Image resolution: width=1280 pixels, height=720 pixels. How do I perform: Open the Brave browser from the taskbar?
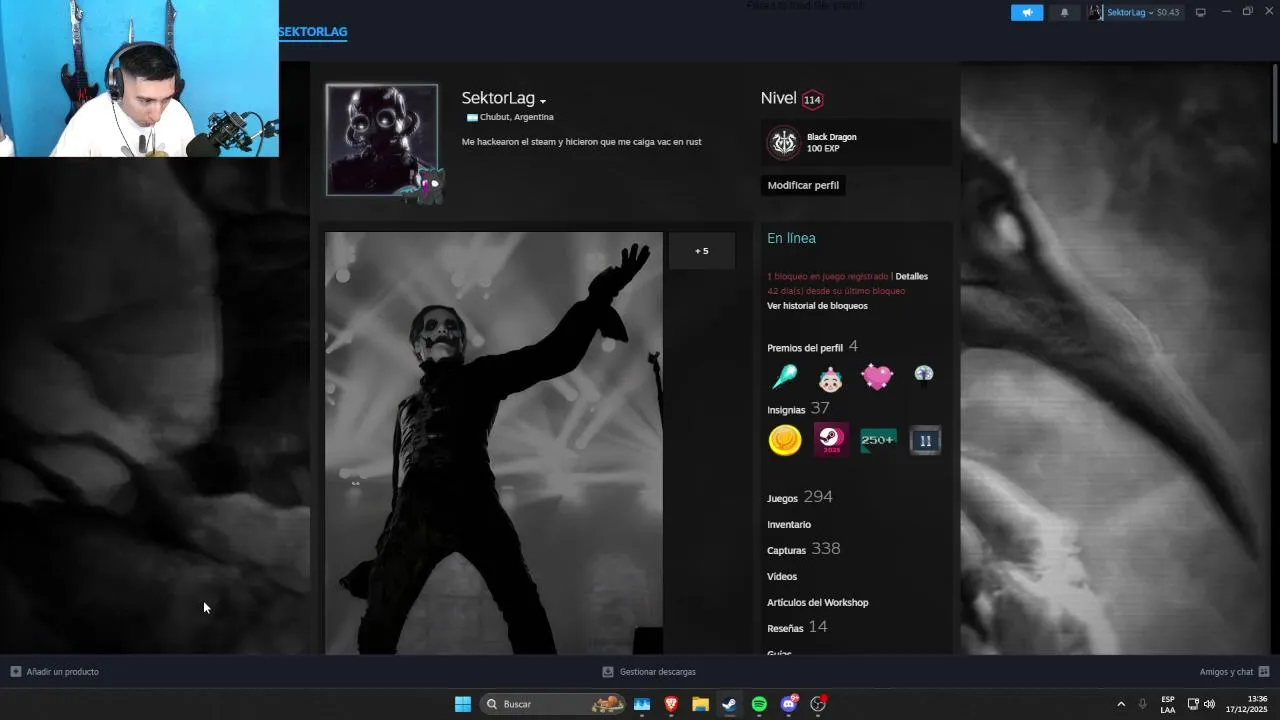click(671, 704)
